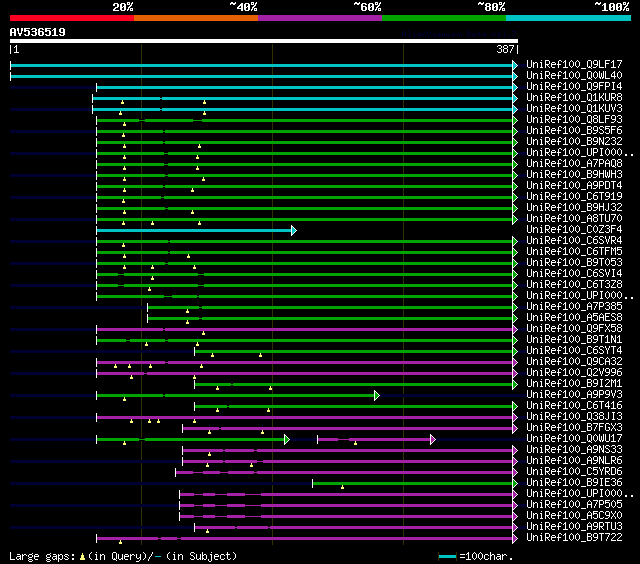Click the cyan 100char scale bar
Image resolution: width=640 pixels, height=564 pixels.
tap(447, 557)
